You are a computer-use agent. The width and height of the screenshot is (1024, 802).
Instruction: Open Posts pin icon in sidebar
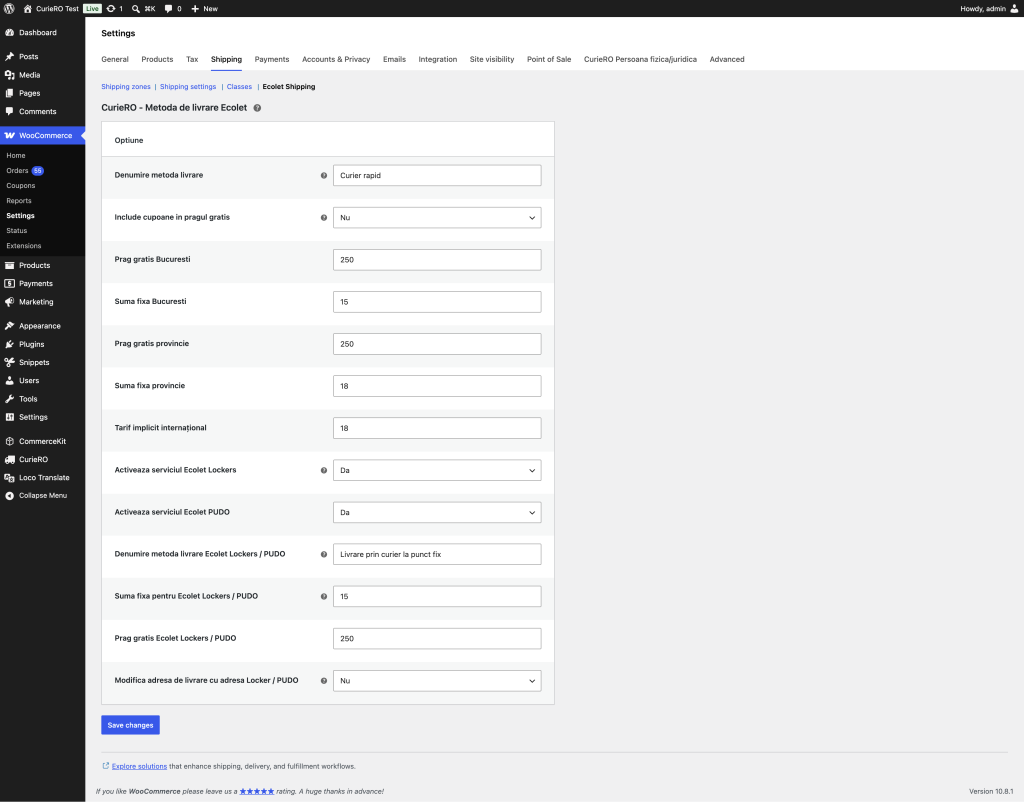click(10, 57)
